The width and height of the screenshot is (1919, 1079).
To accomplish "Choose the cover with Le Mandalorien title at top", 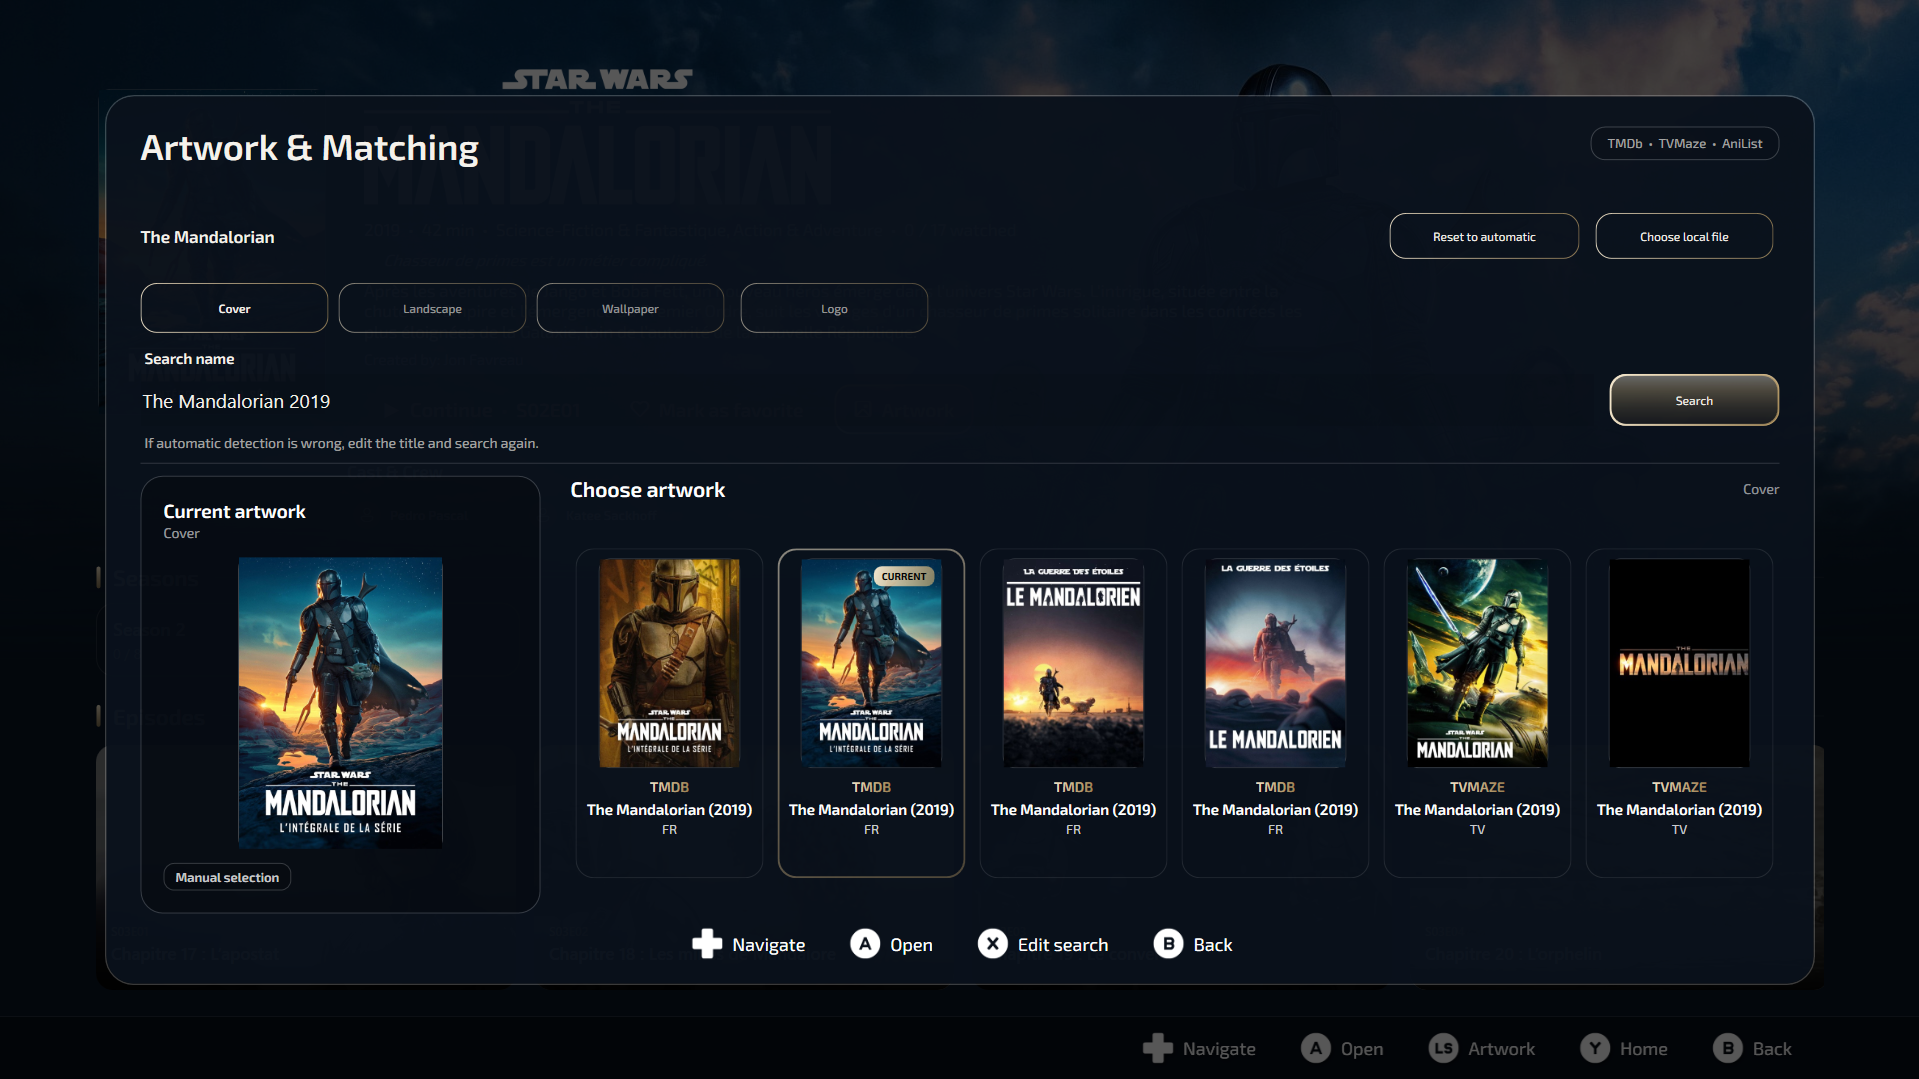I will [x=1073, y=713].
